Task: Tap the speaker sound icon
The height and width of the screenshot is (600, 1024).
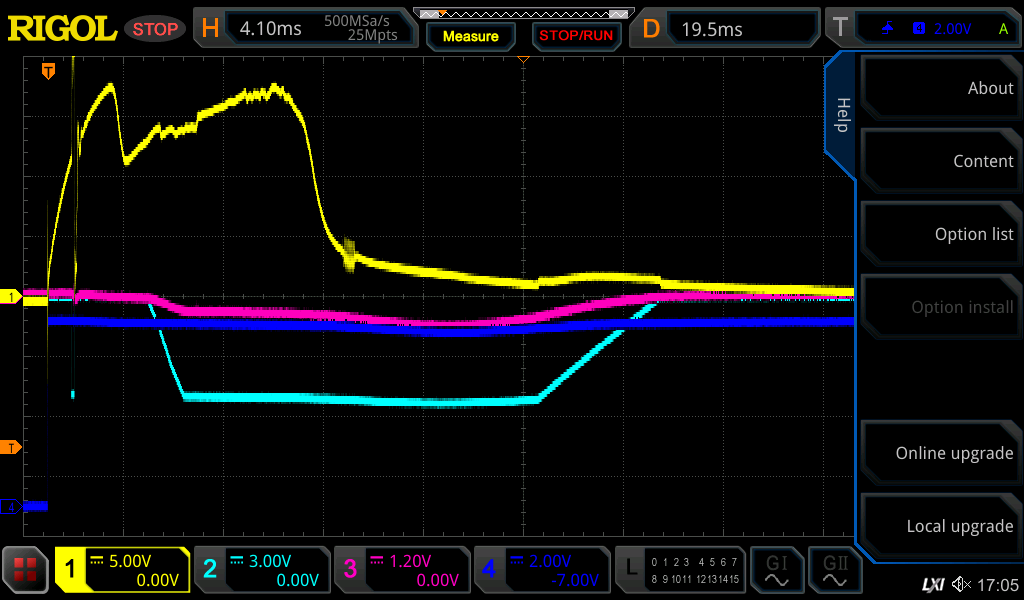Action: tap(960, 584)
